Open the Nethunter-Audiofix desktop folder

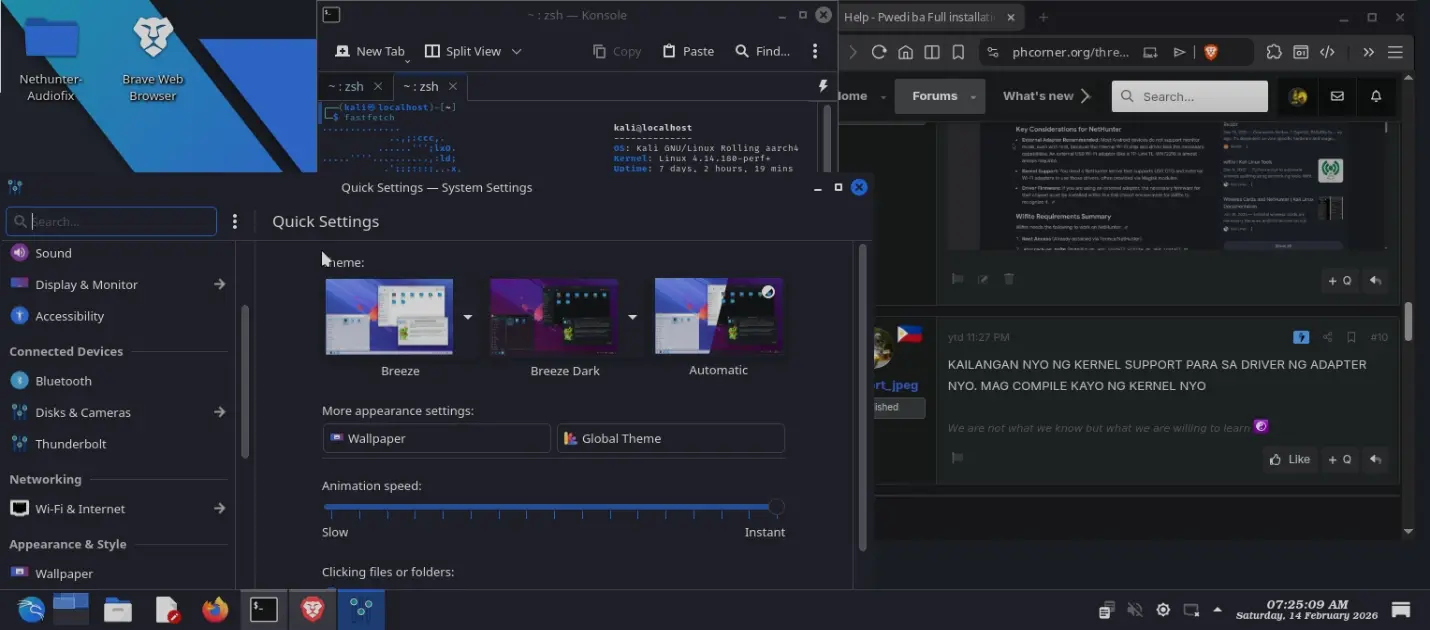[x=51, y=58]
